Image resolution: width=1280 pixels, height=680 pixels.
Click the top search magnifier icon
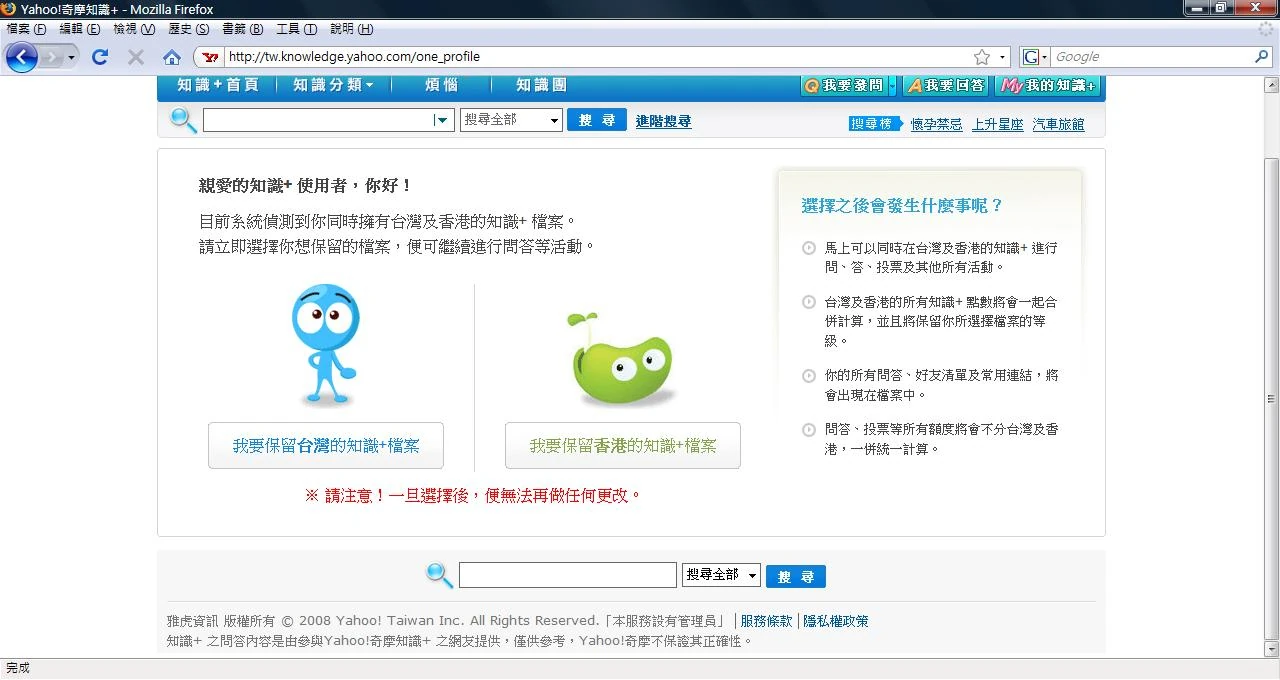click(184, 120)
